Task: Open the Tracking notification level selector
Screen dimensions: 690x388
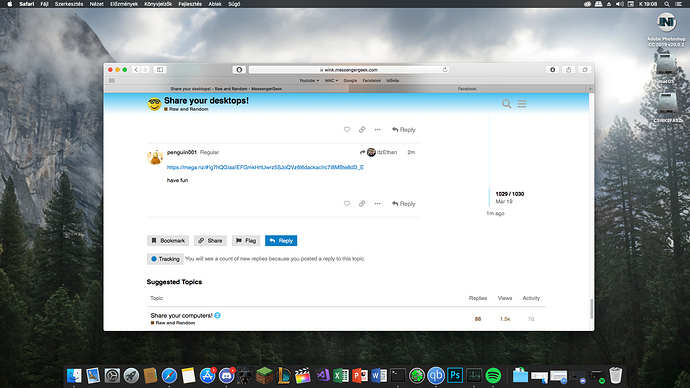Action: [x=165, y=259]
